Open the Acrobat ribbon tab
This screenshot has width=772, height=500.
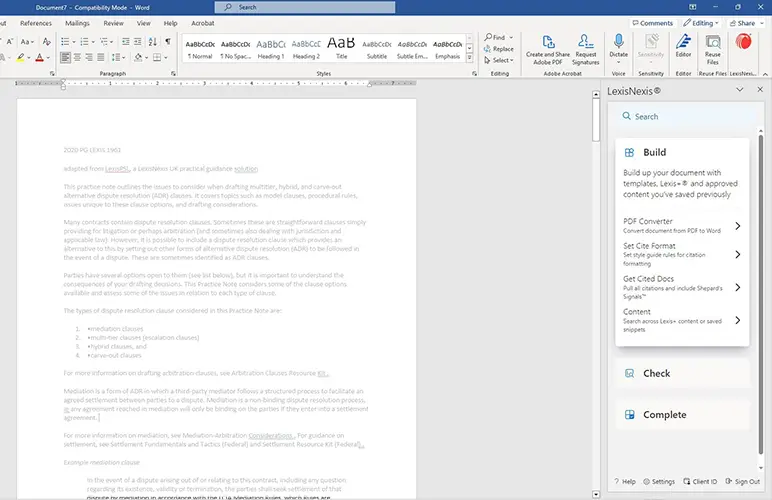[205, 22]
